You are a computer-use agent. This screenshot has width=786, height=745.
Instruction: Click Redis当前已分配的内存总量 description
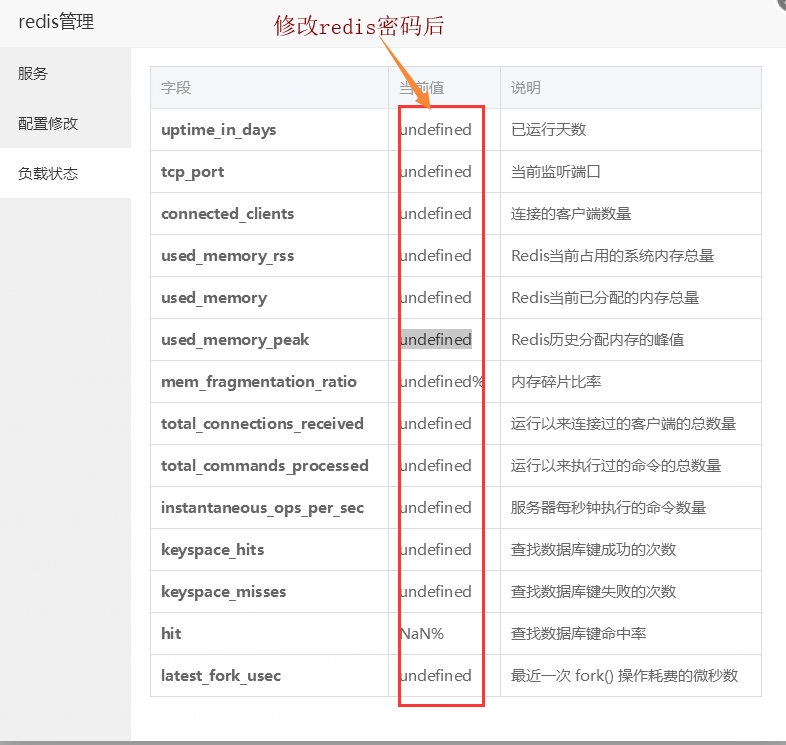605,298
